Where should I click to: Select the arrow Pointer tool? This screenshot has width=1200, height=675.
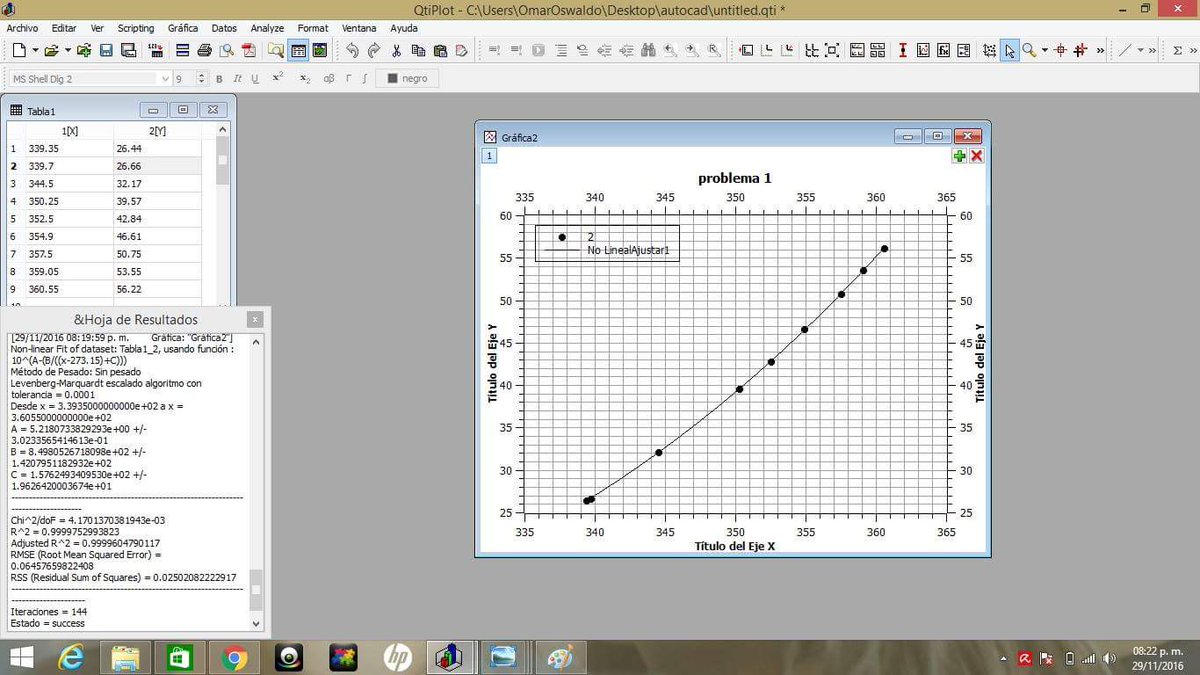(1011, 50)
